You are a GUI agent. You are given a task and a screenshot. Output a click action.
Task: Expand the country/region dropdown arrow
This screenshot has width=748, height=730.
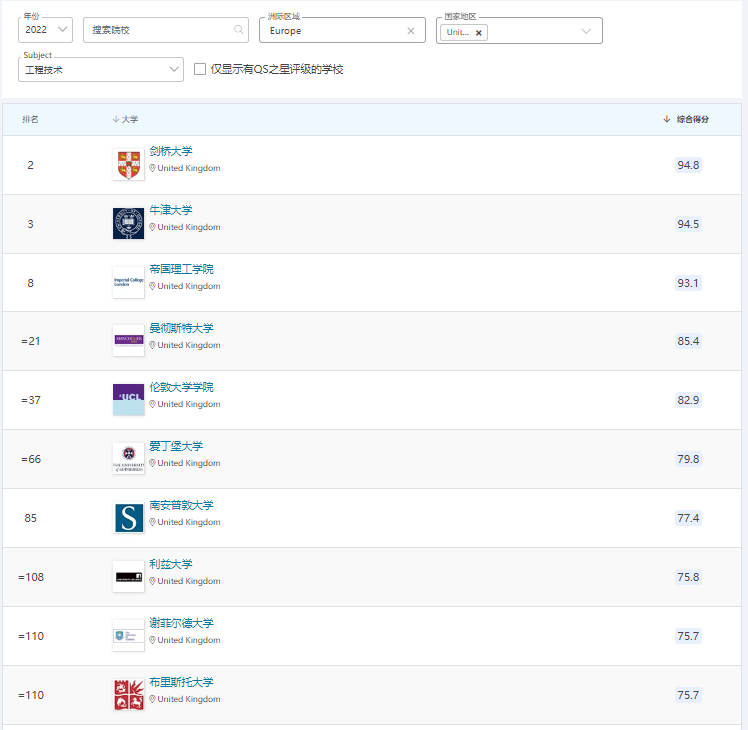(x=586, y=31)
